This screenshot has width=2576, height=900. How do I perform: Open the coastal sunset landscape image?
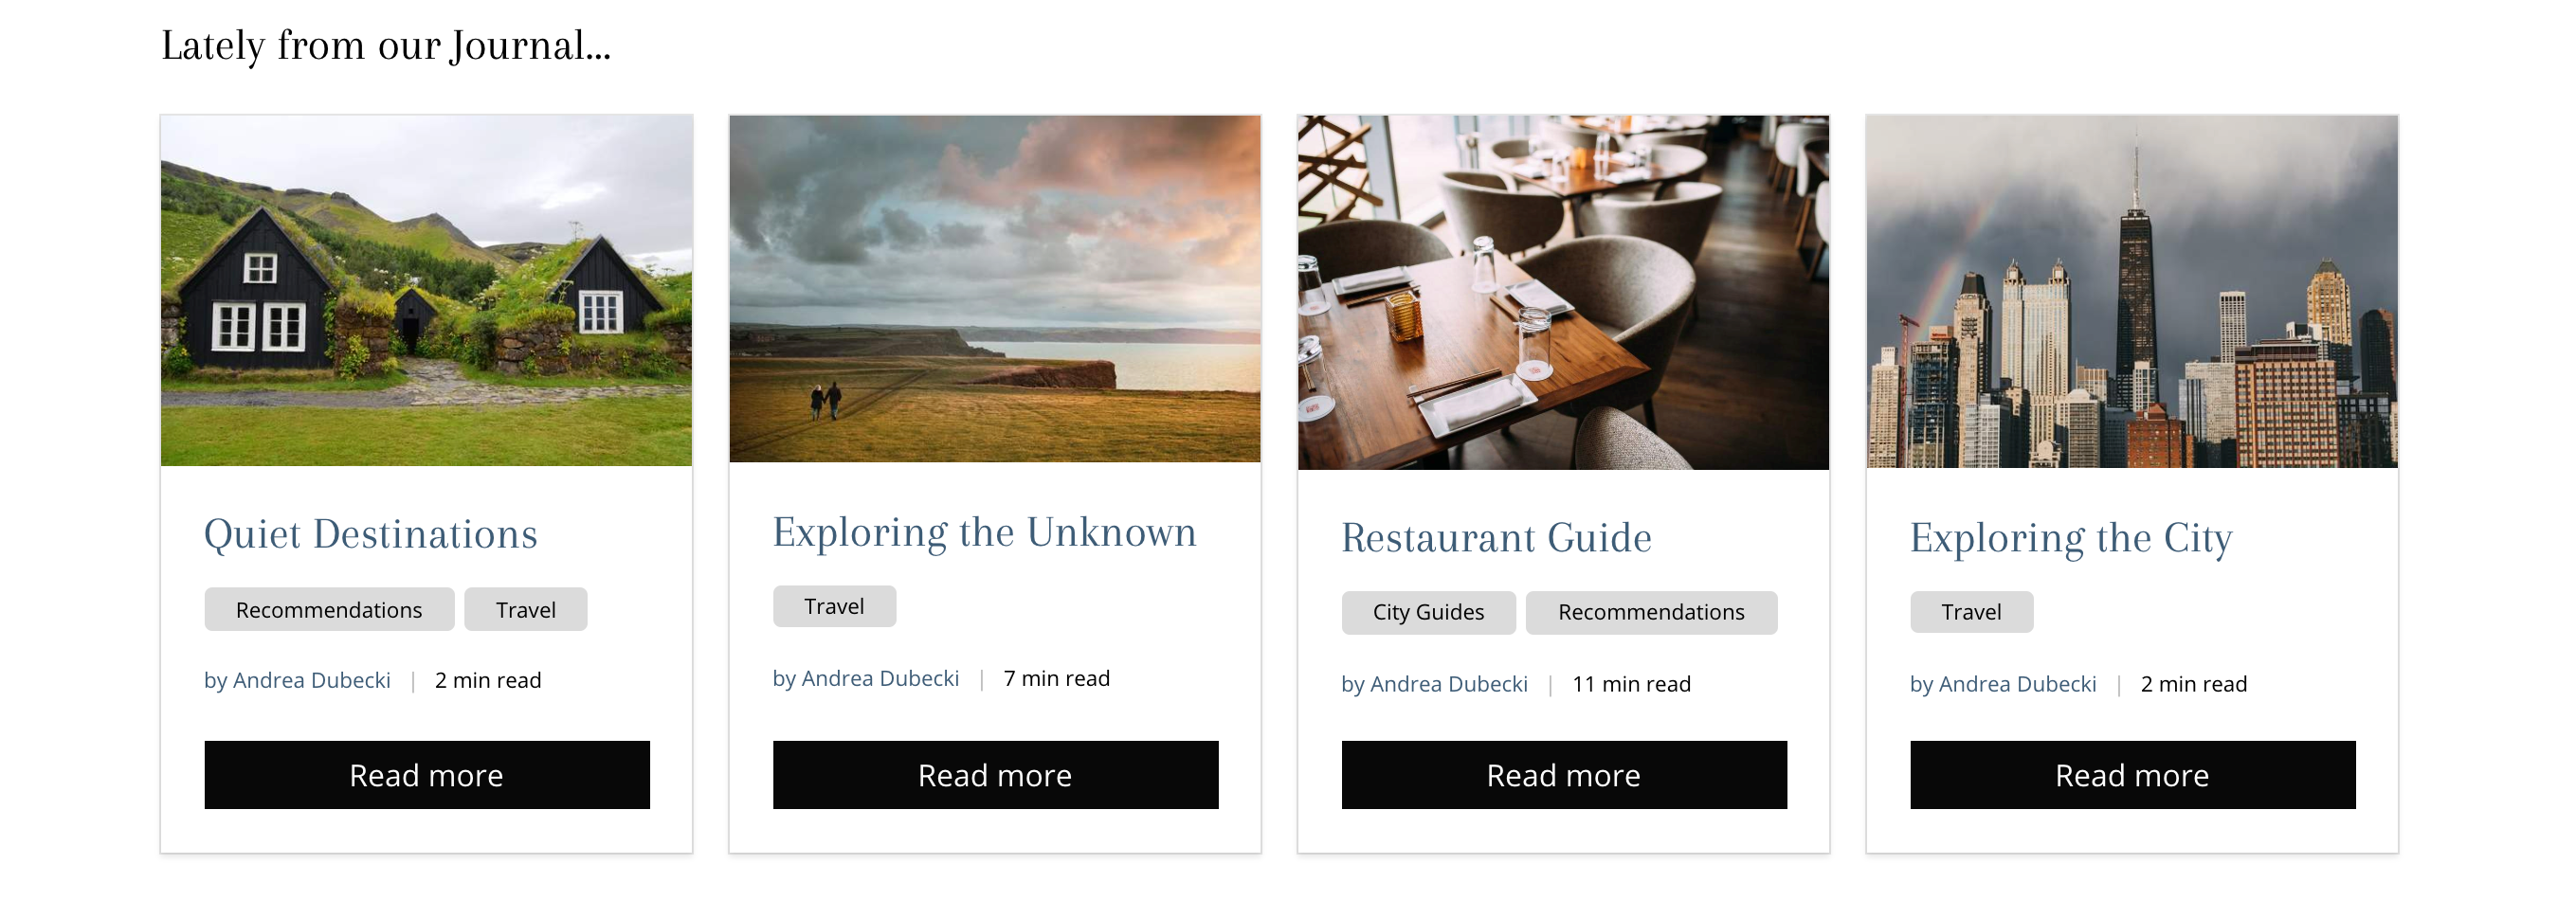(995, 289)
